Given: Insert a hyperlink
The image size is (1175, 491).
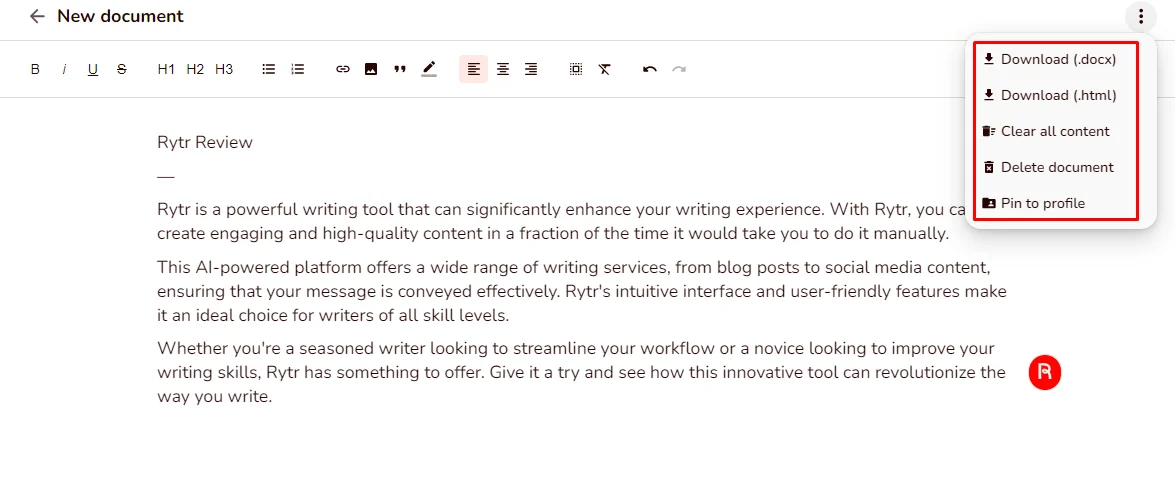Looking at the screenshot, I should click(x=343, y=69).
